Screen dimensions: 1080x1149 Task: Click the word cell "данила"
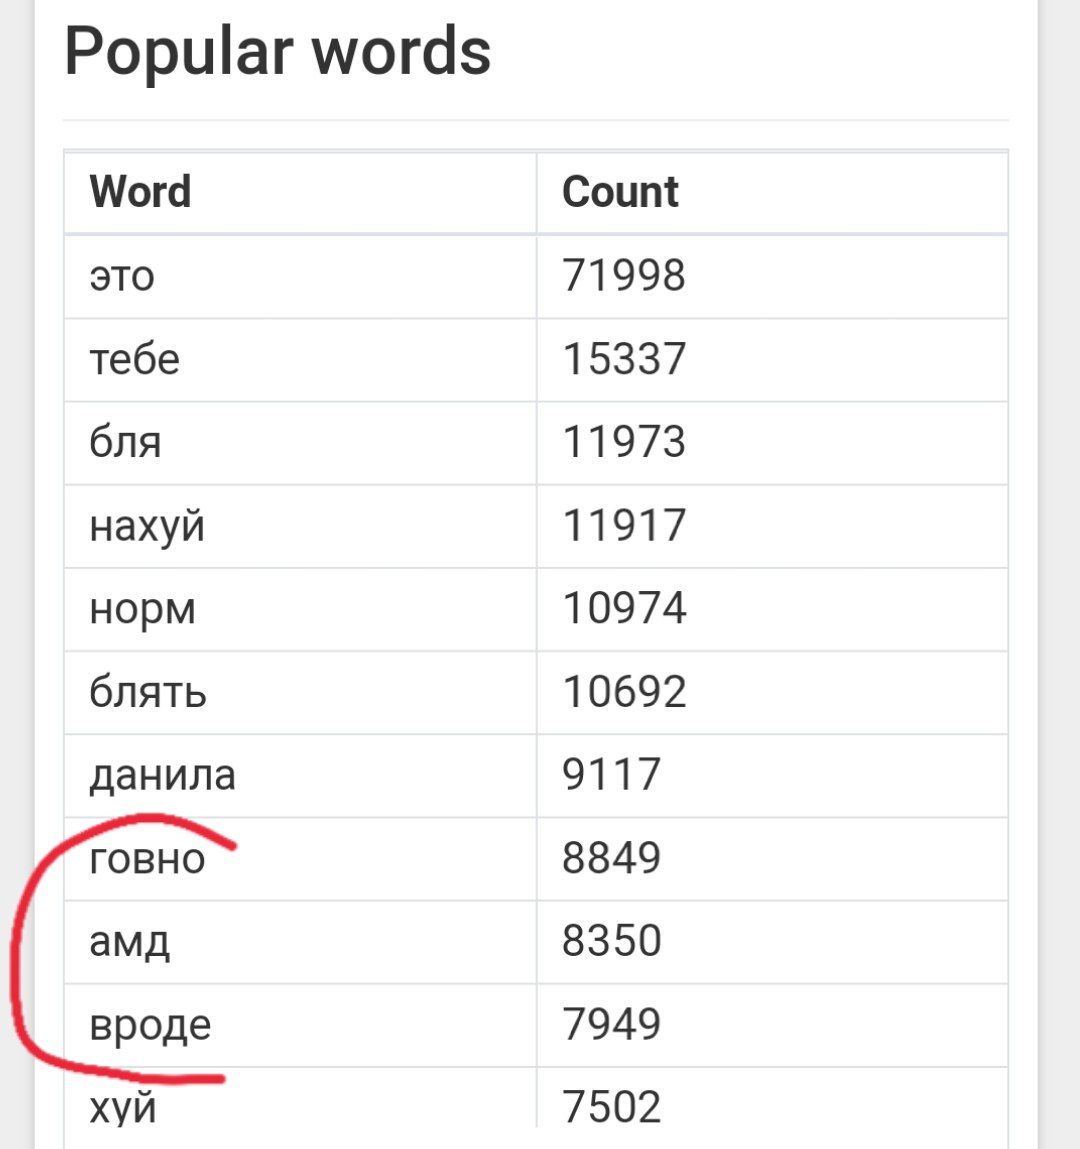click(x=162, y=775)
